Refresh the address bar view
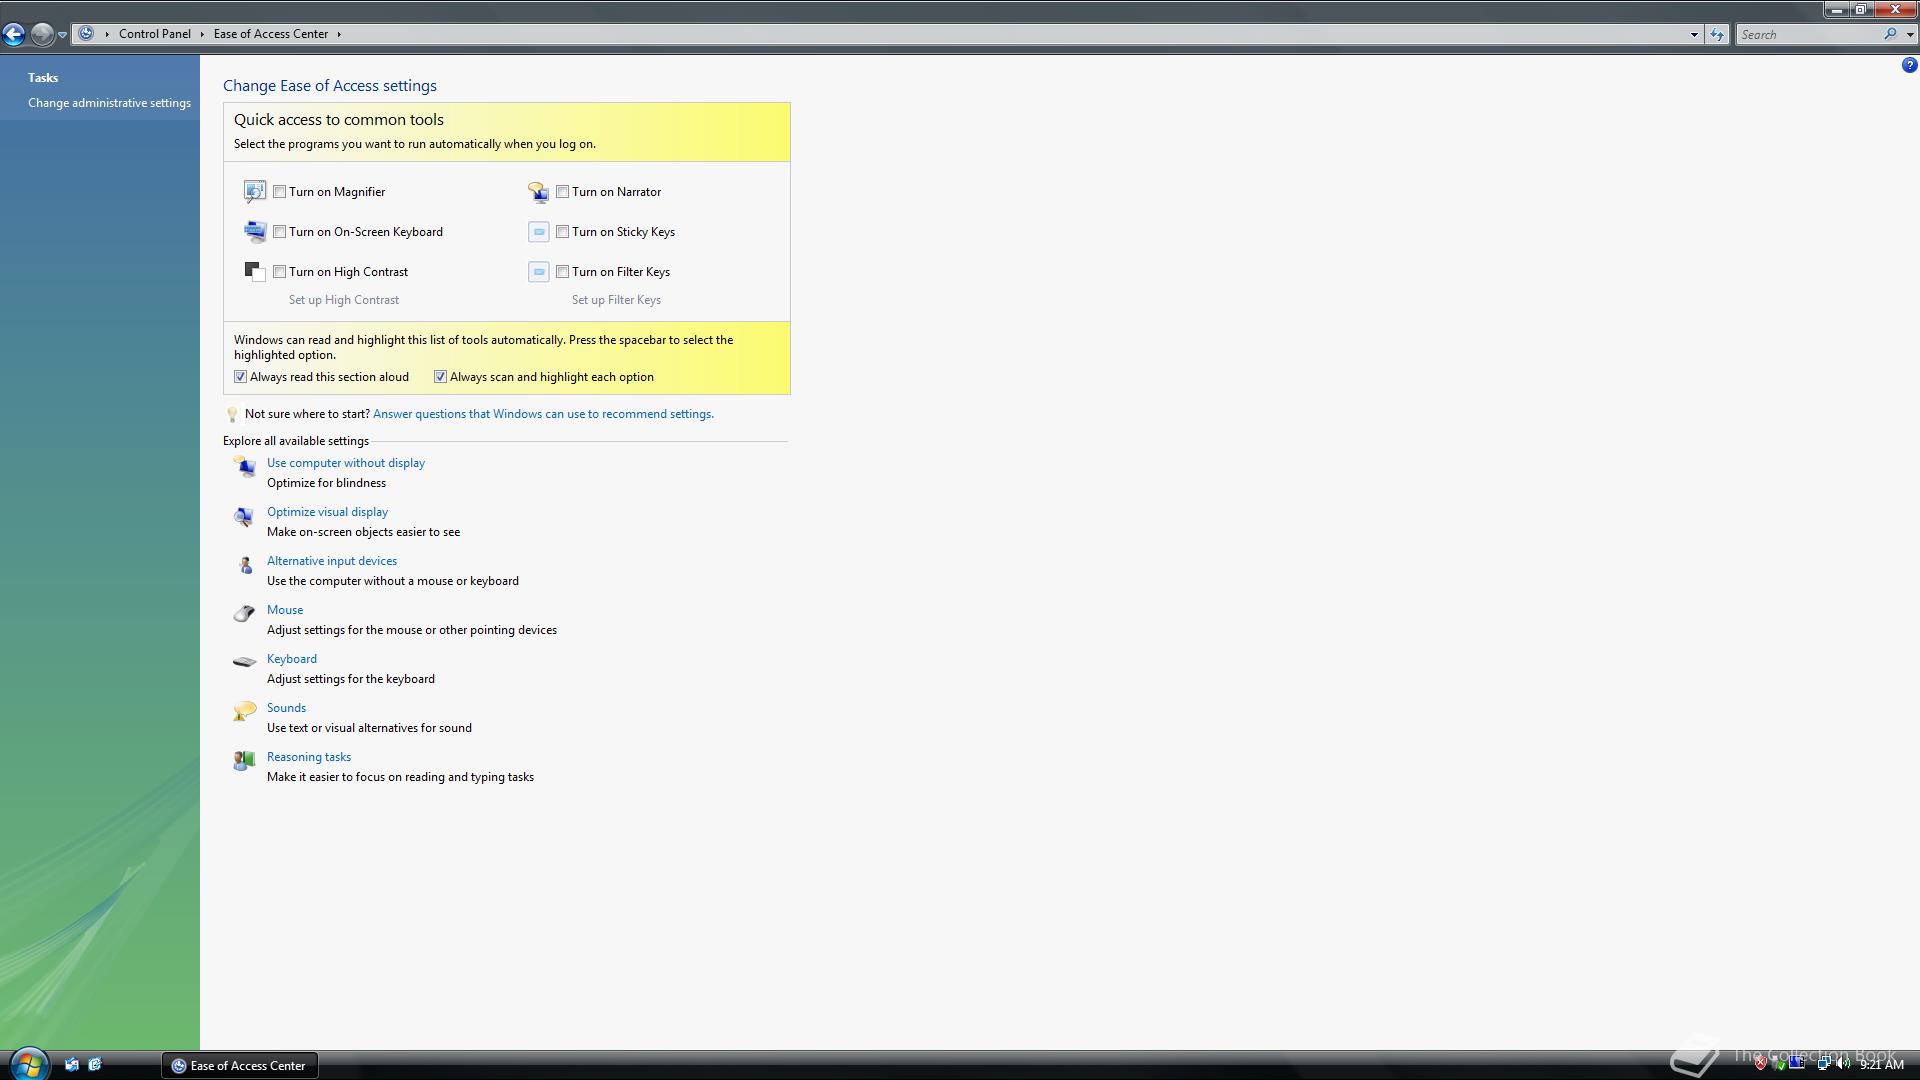This screenshot has width=1920, height=1080. 1717,34
